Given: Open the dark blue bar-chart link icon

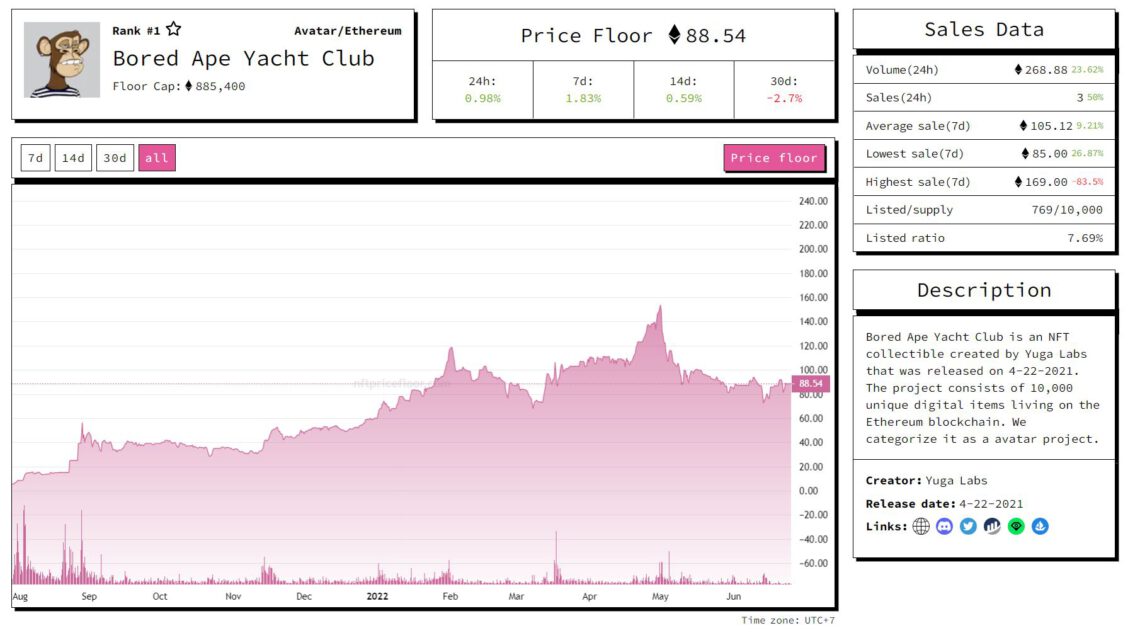Looking at the screenshot, I should point(992,526).
